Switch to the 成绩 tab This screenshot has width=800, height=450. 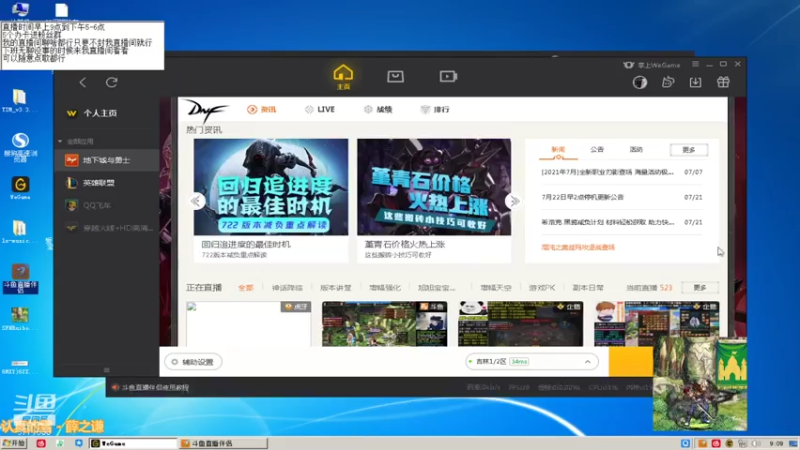click(x=378, y=110)
